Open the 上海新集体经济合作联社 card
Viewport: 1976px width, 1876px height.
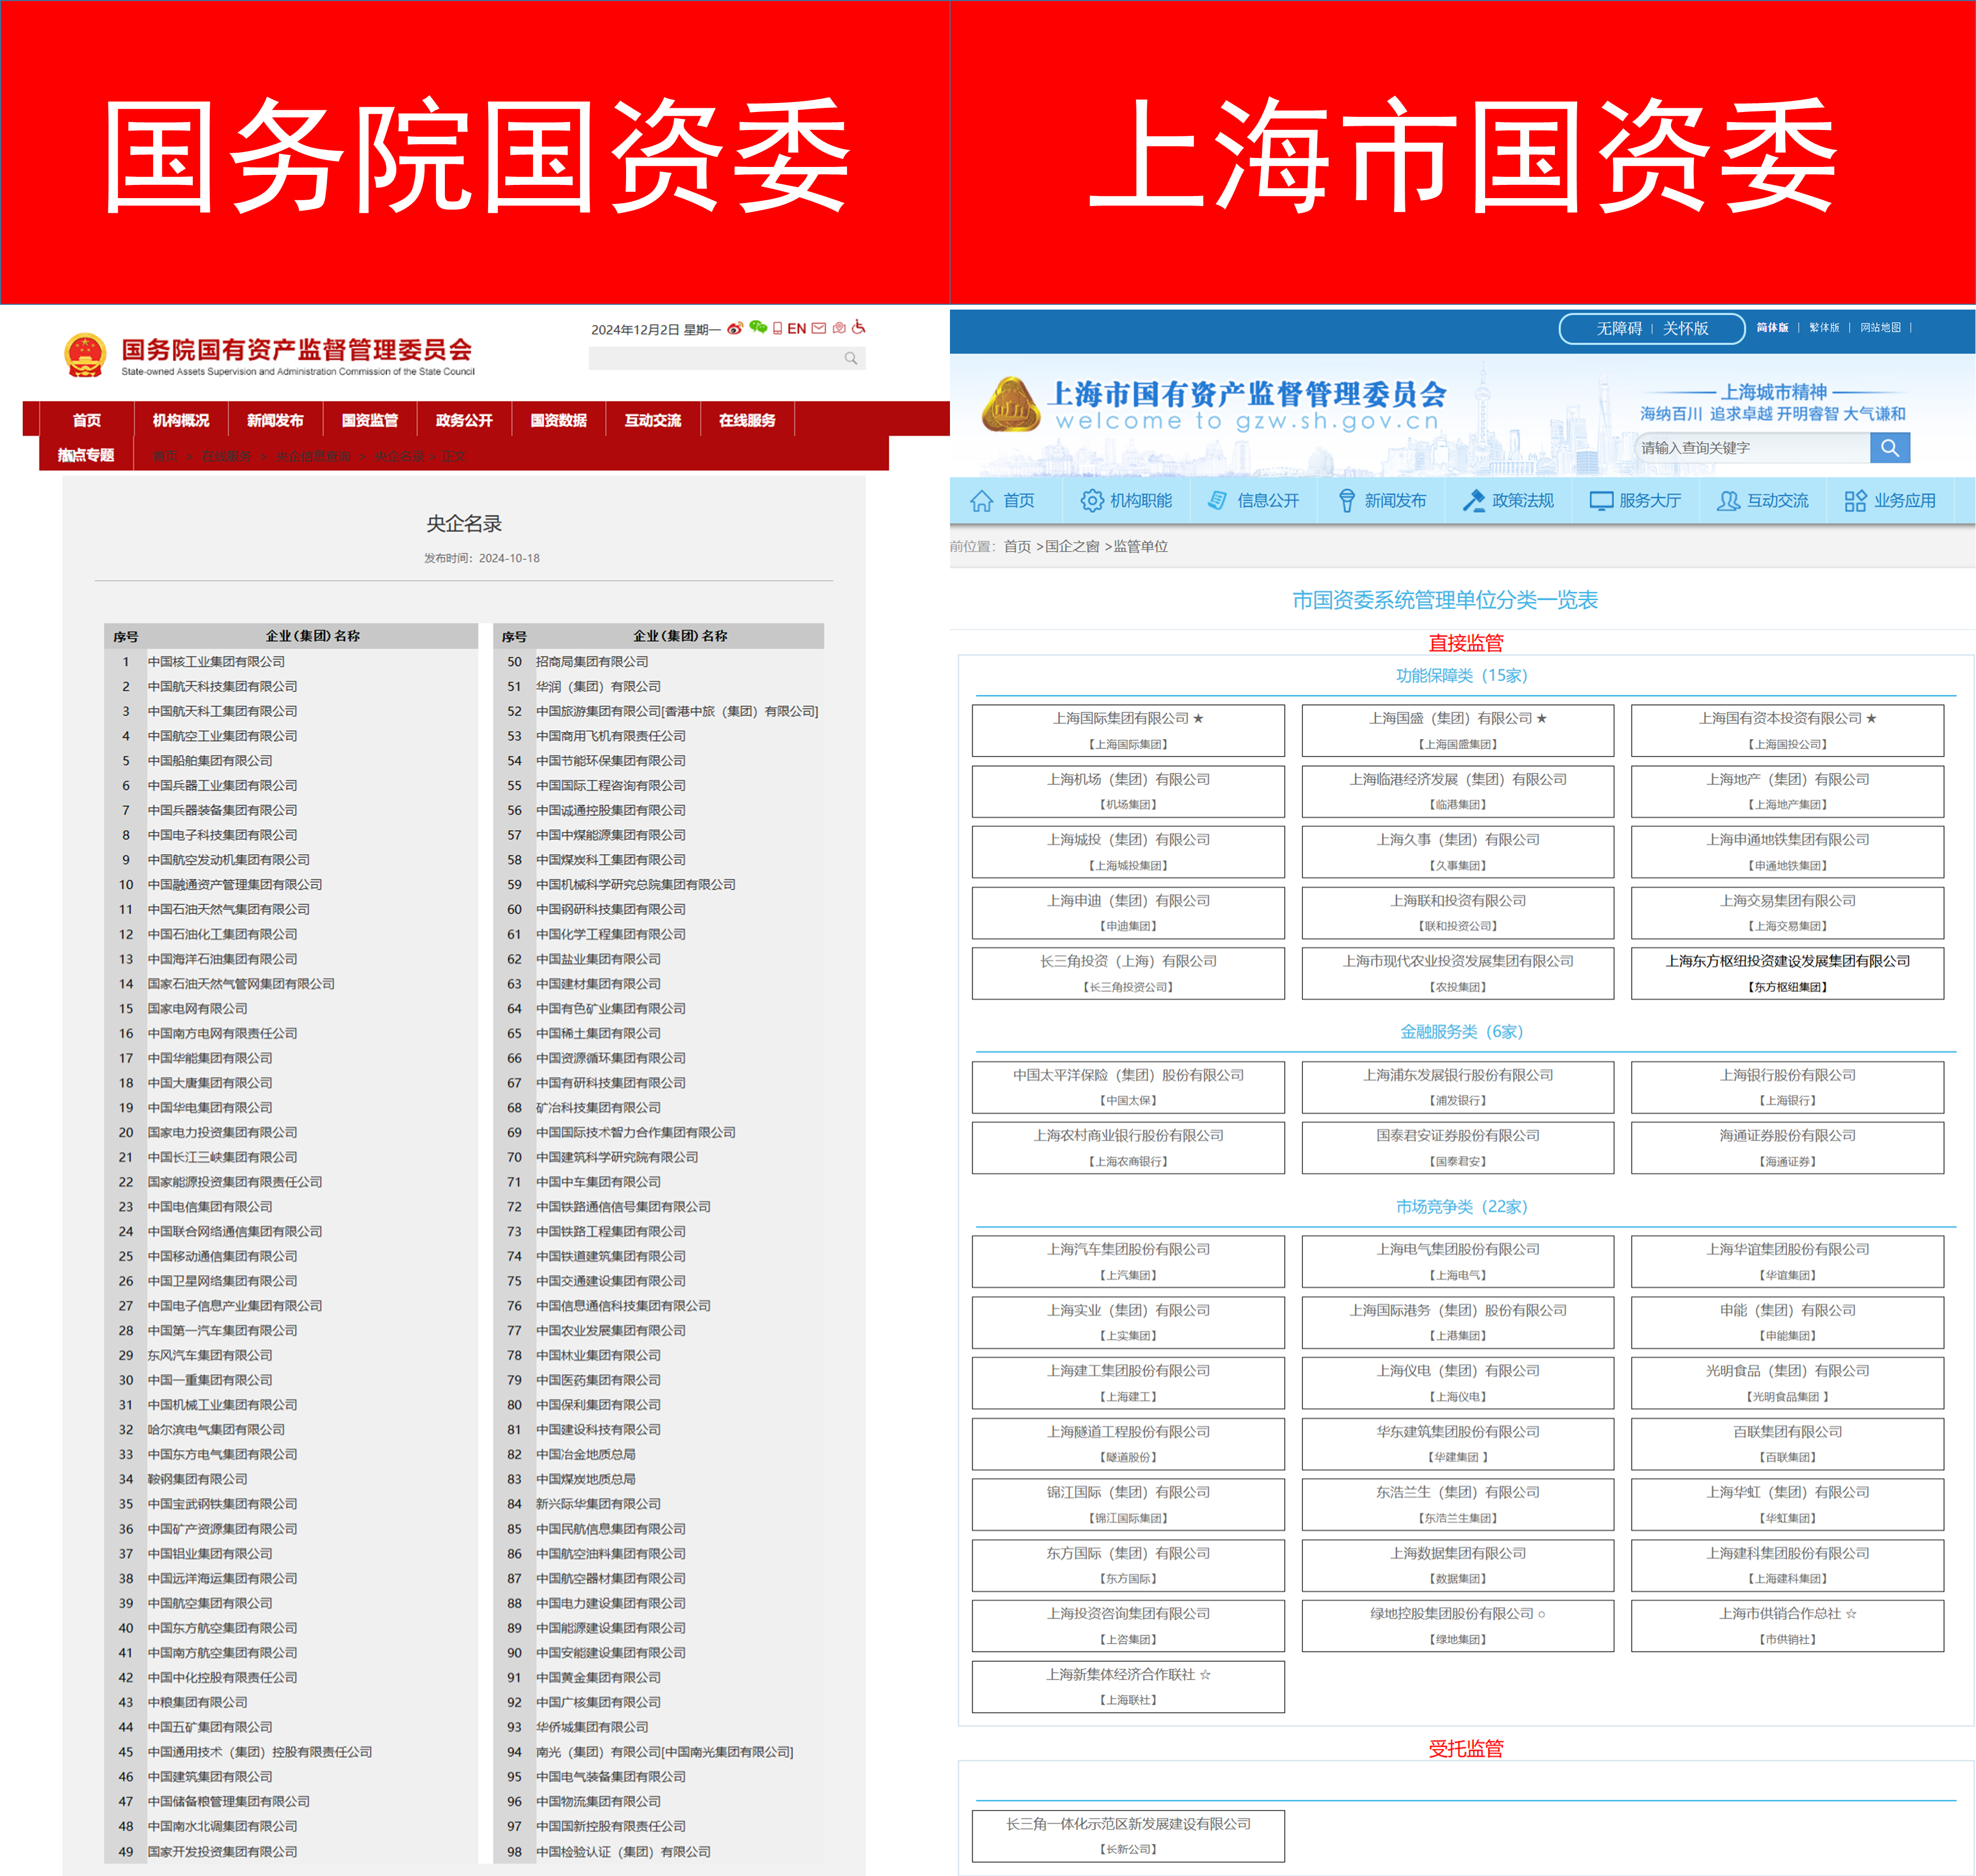point(1127,1687)
